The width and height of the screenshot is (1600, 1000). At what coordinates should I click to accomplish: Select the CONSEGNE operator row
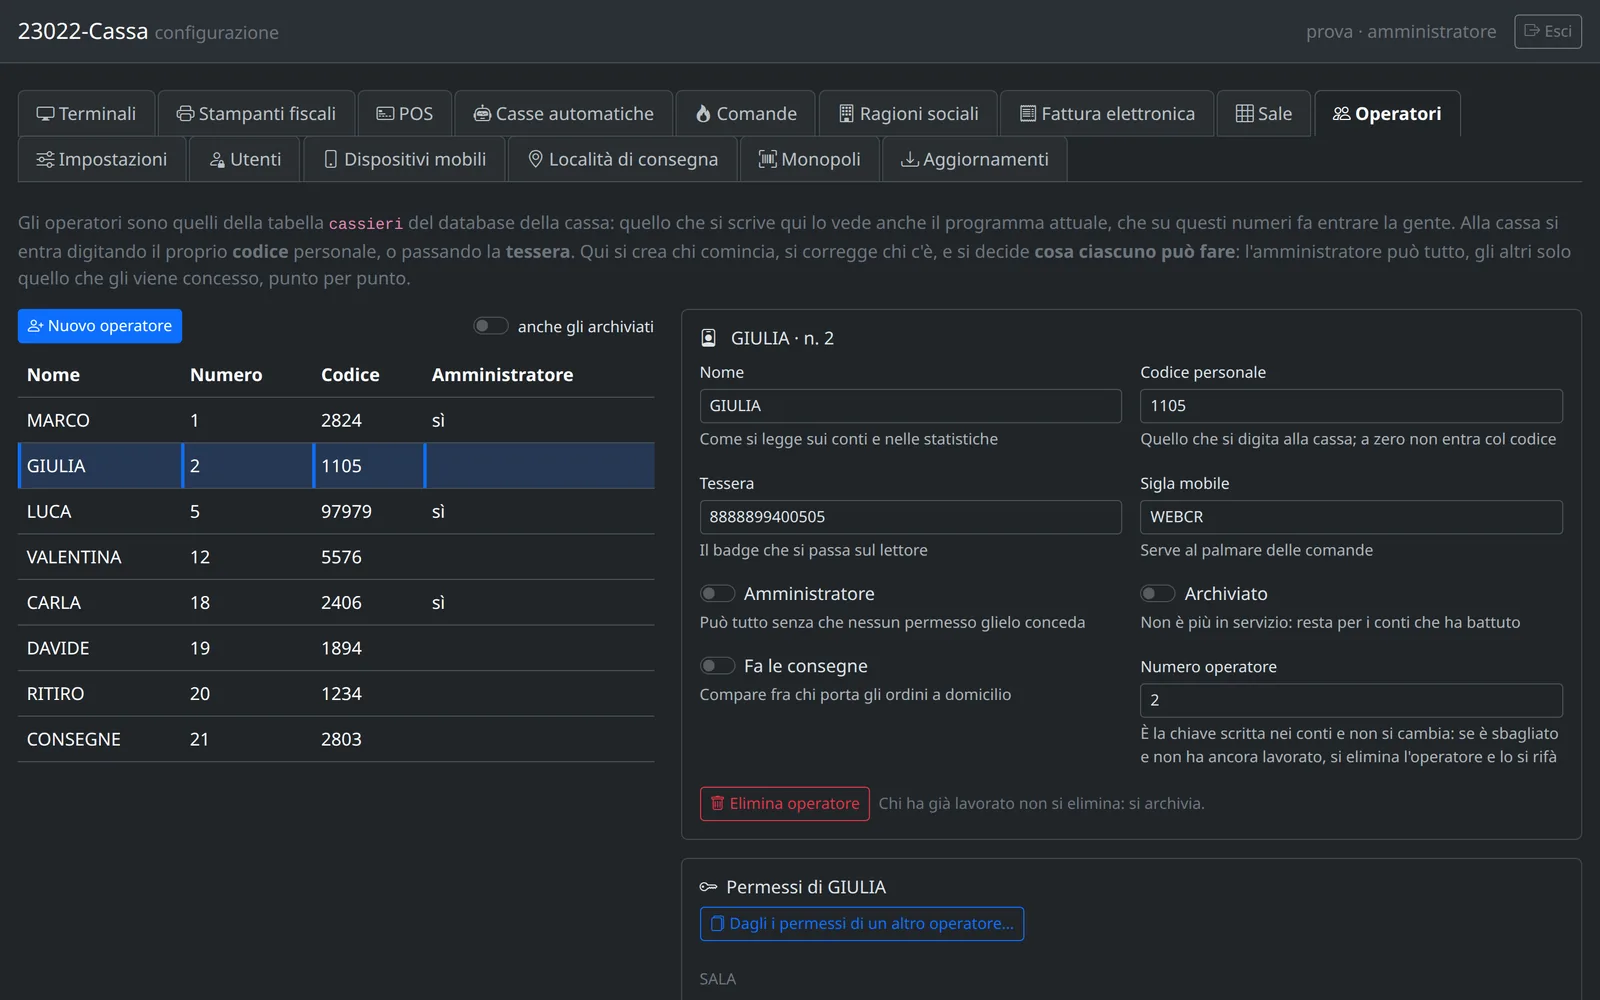(336, 740)
